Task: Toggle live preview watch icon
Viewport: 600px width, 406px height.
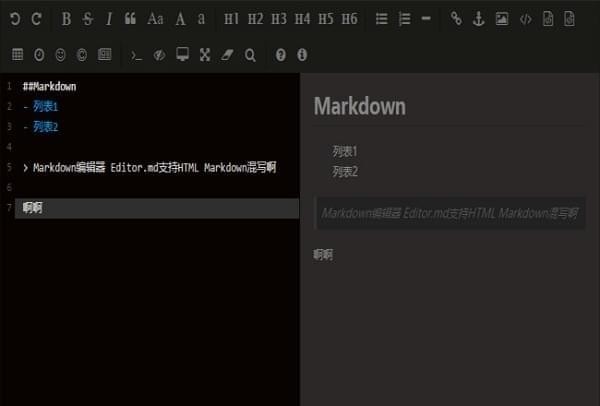Action: click(160, 55)
